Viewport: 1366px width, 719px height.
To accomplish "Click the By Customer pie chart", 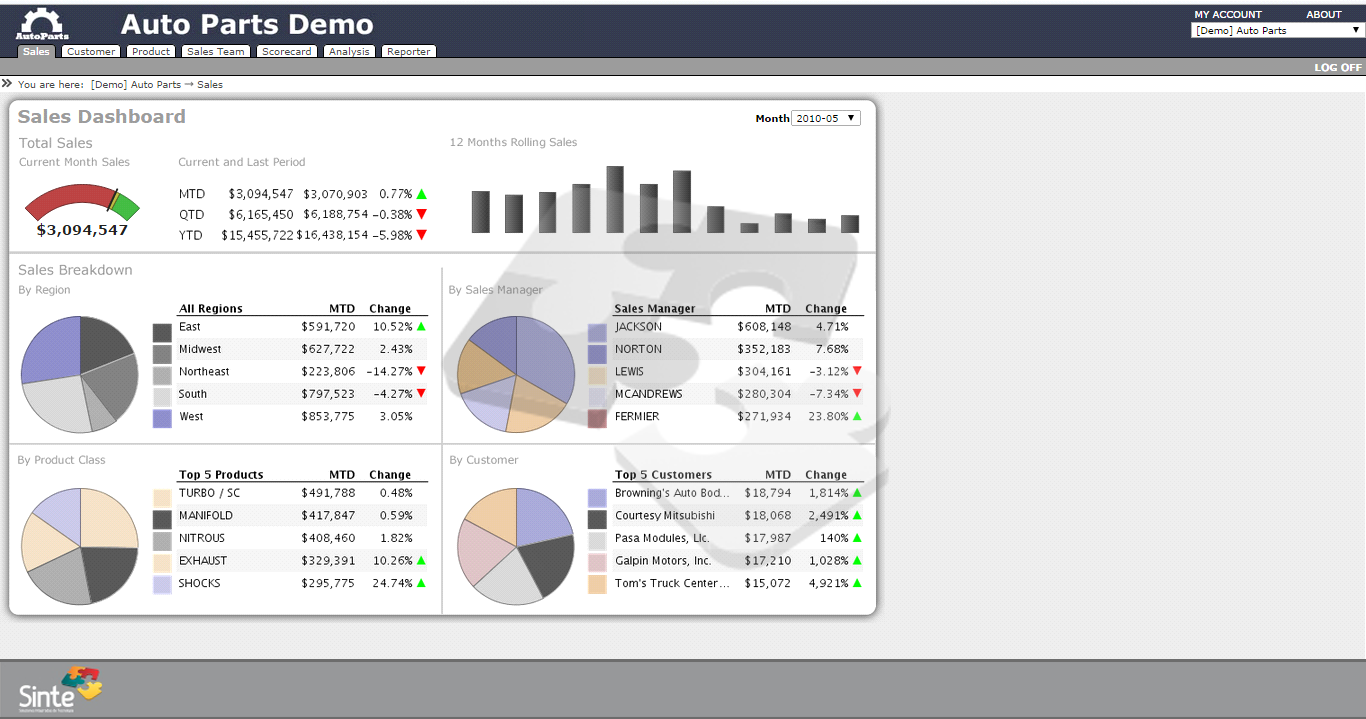I will [x=516, y=546].
